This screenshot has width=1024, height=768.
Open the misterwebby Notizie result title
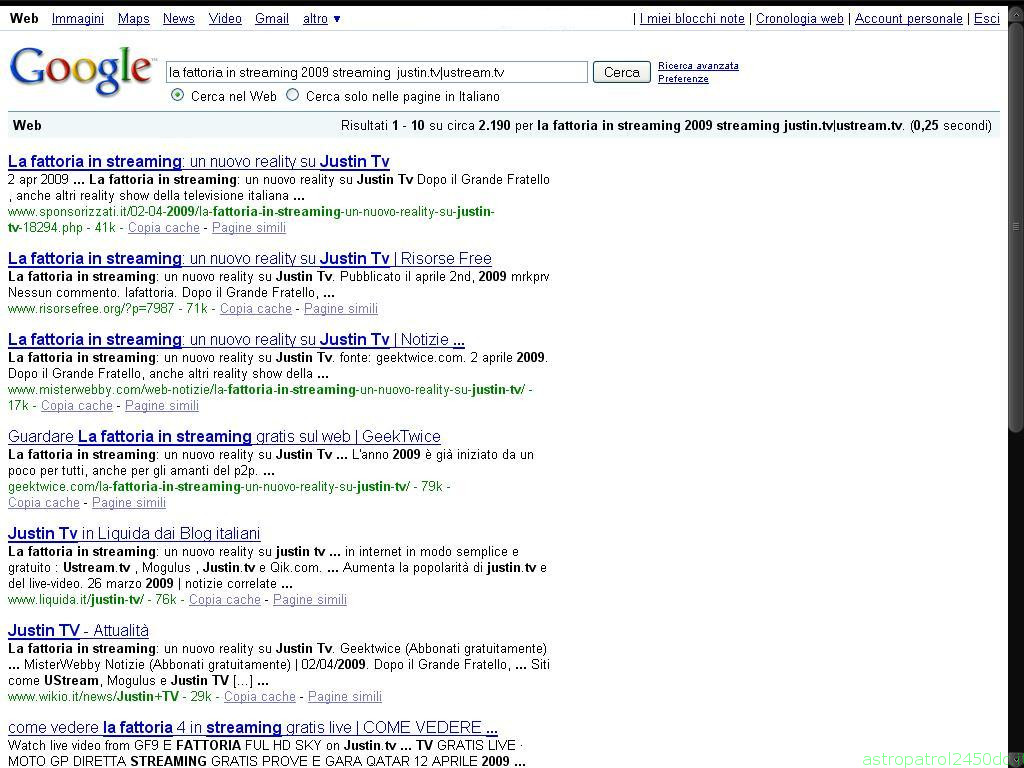(236, 340)
